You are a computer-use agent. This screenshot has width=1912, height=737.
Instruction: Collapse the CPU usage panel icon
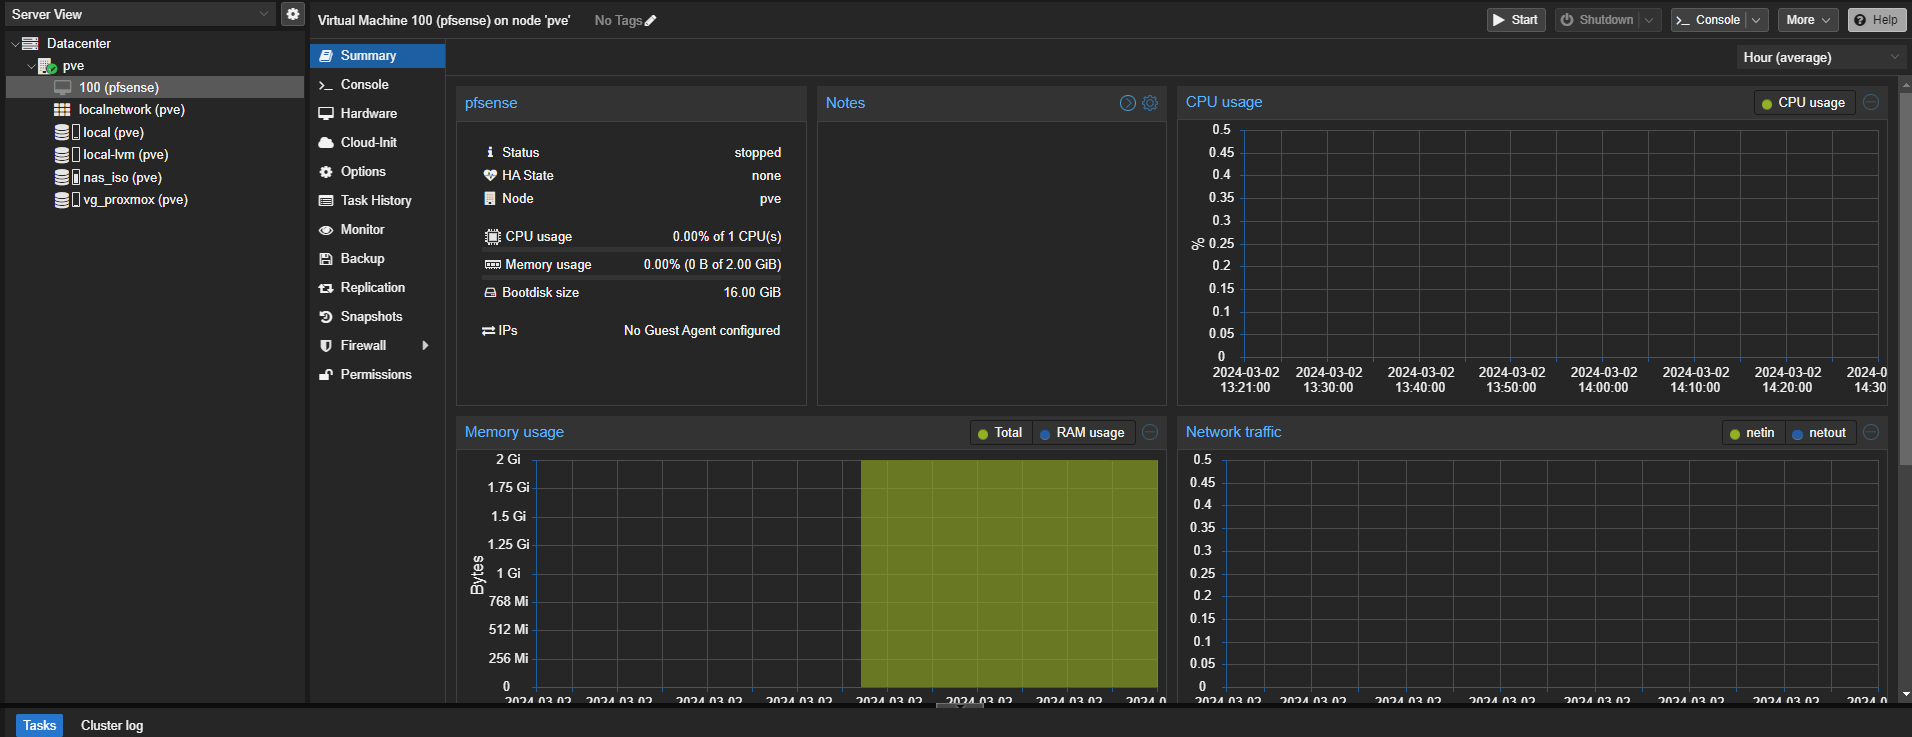pyautogui.click(x=1871, y=102)
